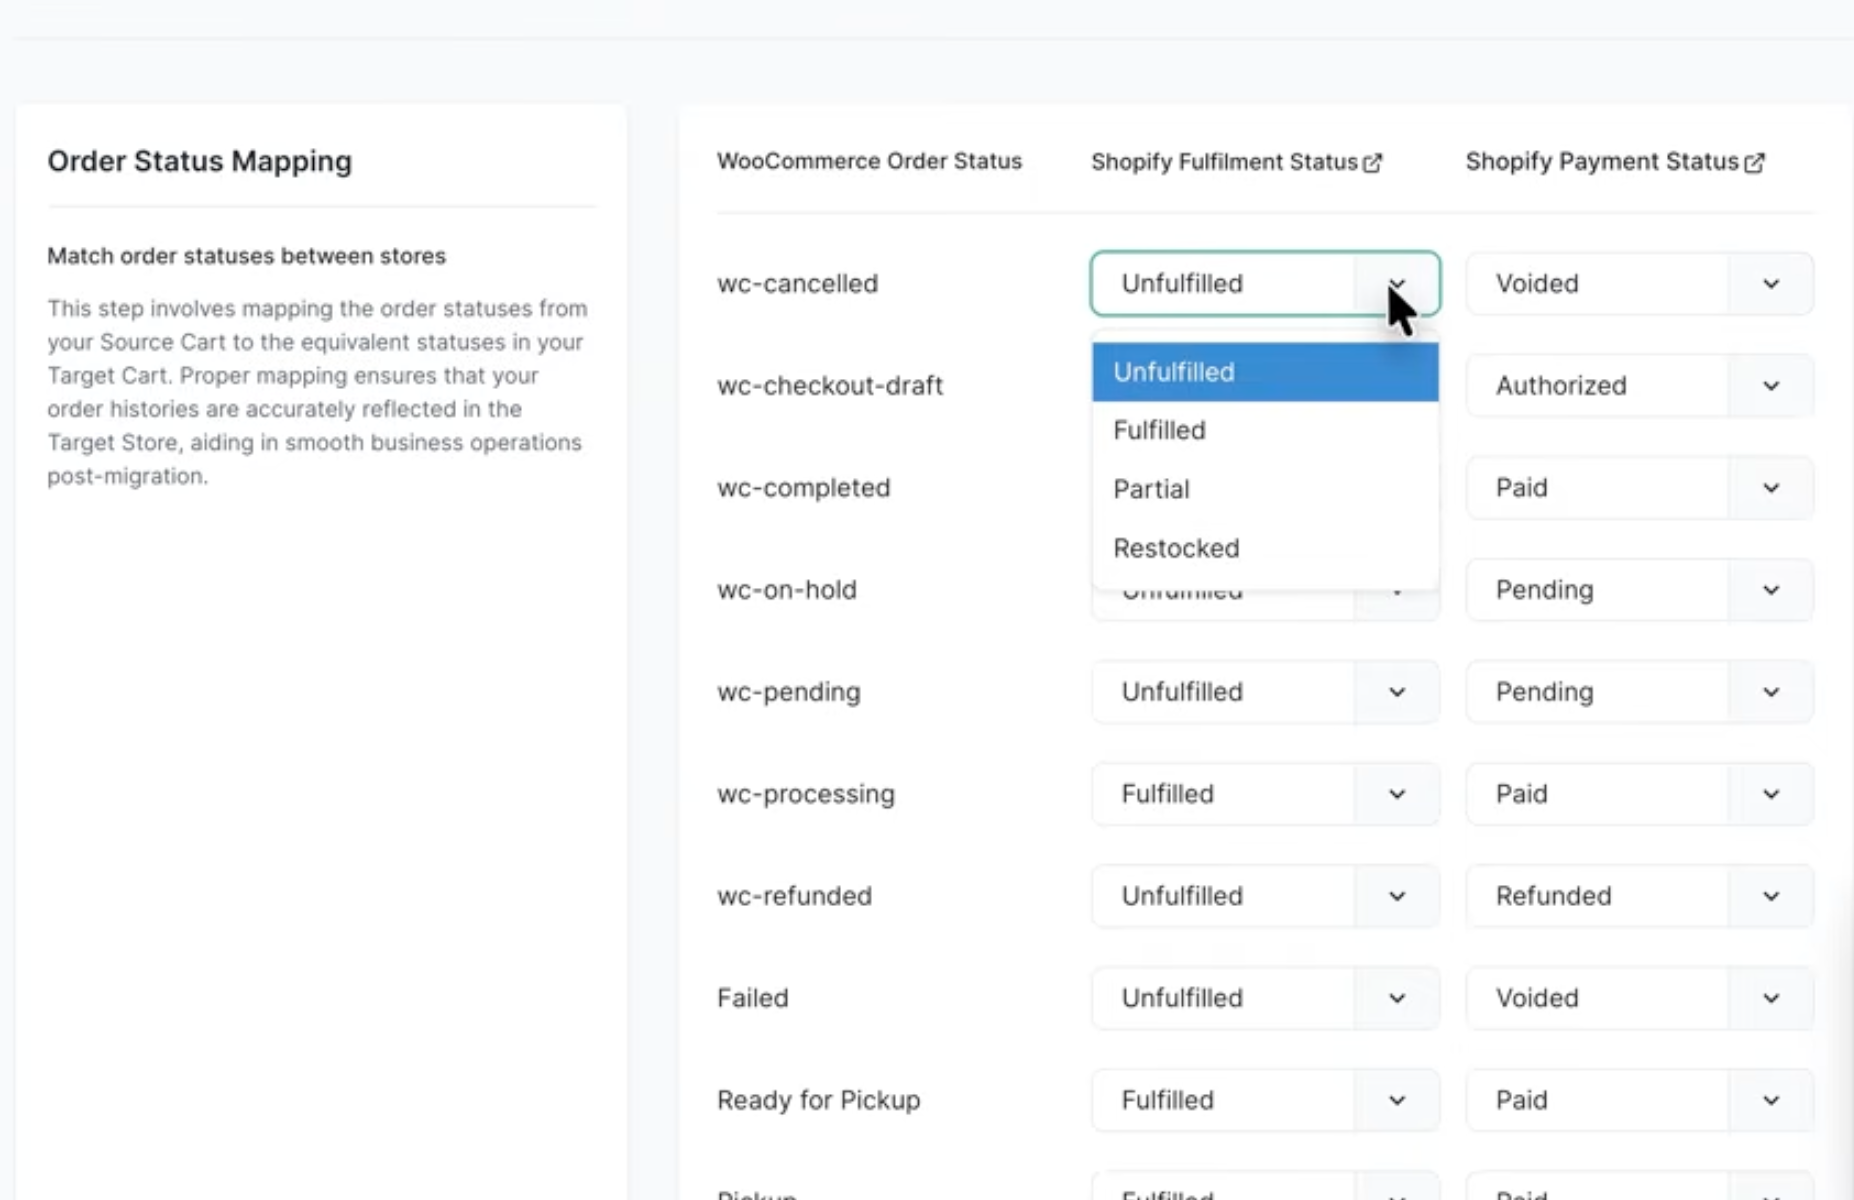Open Ready for Pickup fulfilment status dropdown
Viewport: 1854px width, 1200px height.
click(x=1265, y=1100)
